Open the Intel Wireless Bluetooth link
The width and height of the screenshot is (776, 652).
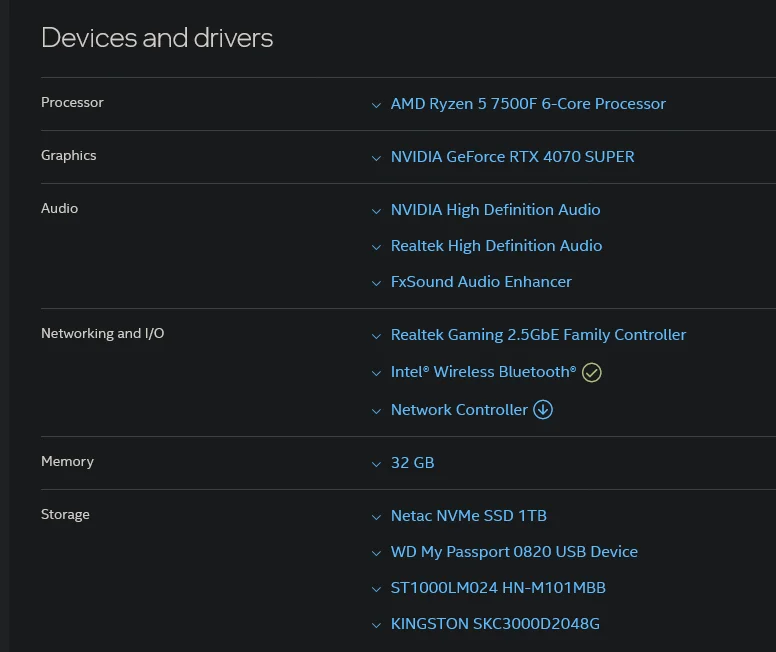click(x=484, y=372)
